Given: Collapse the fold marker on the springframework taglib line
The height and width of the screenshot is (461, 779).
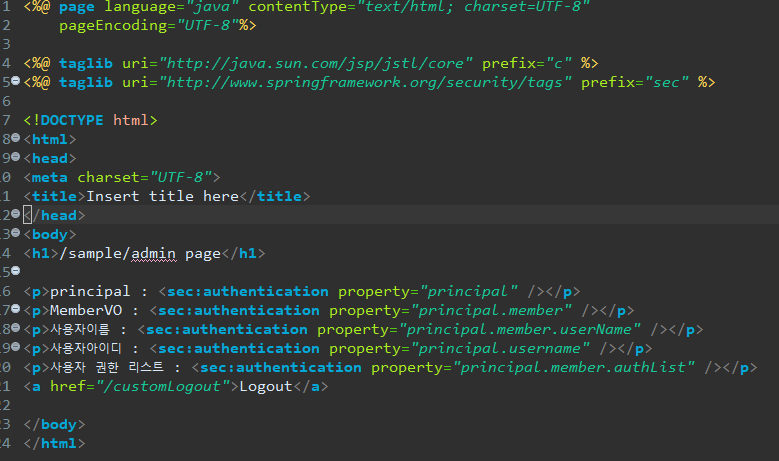Looking at the screenshot, I should coord(15,80).
